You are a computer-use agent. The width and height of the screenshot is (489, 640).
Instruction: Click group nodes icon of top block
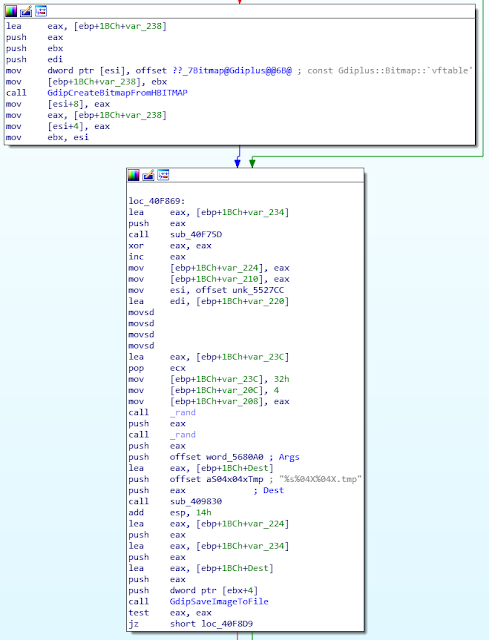41,11
